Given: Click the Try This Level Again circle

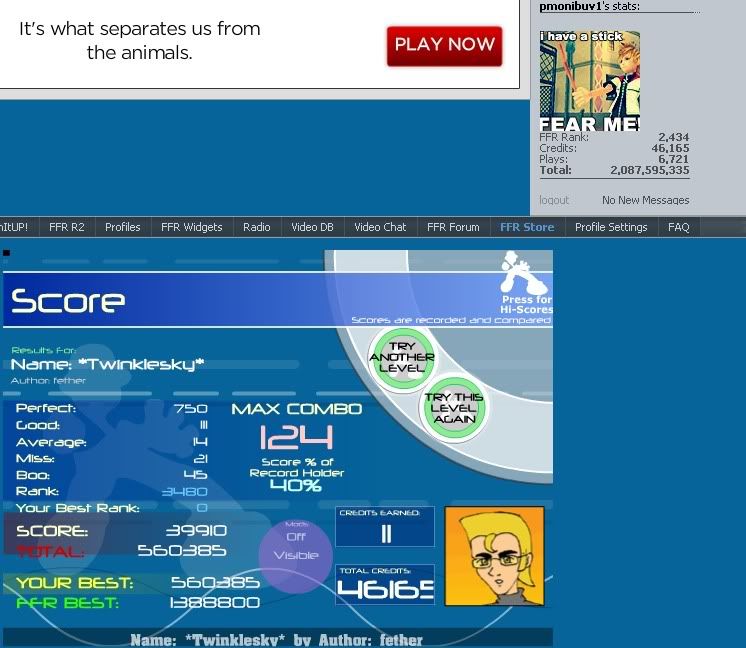Looking at the screenshot, I should (x=453, y=407).
